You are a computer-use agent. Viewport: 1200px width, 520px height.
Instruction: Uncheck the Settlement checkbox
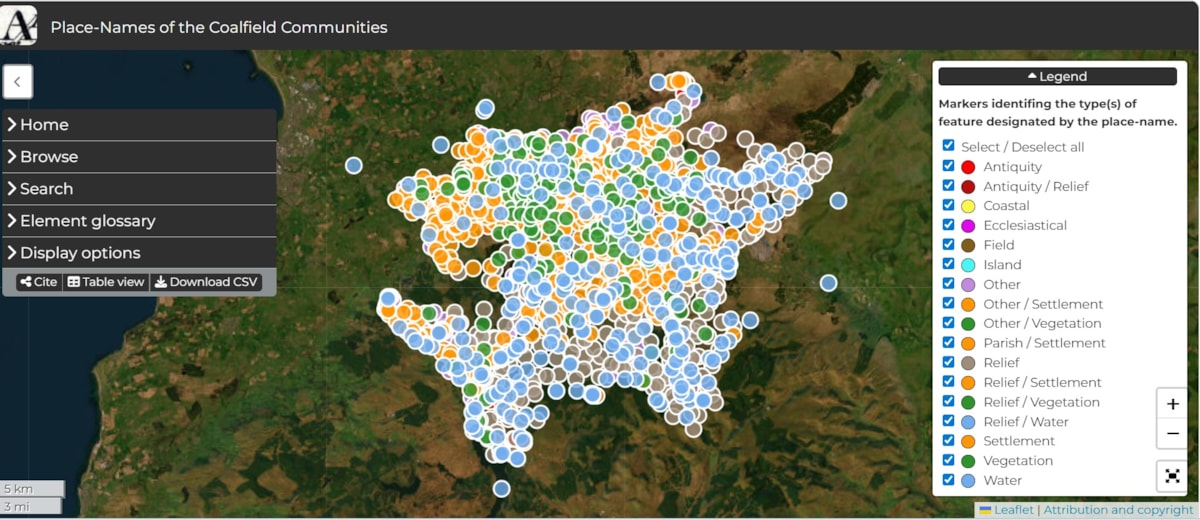(948, 441)
